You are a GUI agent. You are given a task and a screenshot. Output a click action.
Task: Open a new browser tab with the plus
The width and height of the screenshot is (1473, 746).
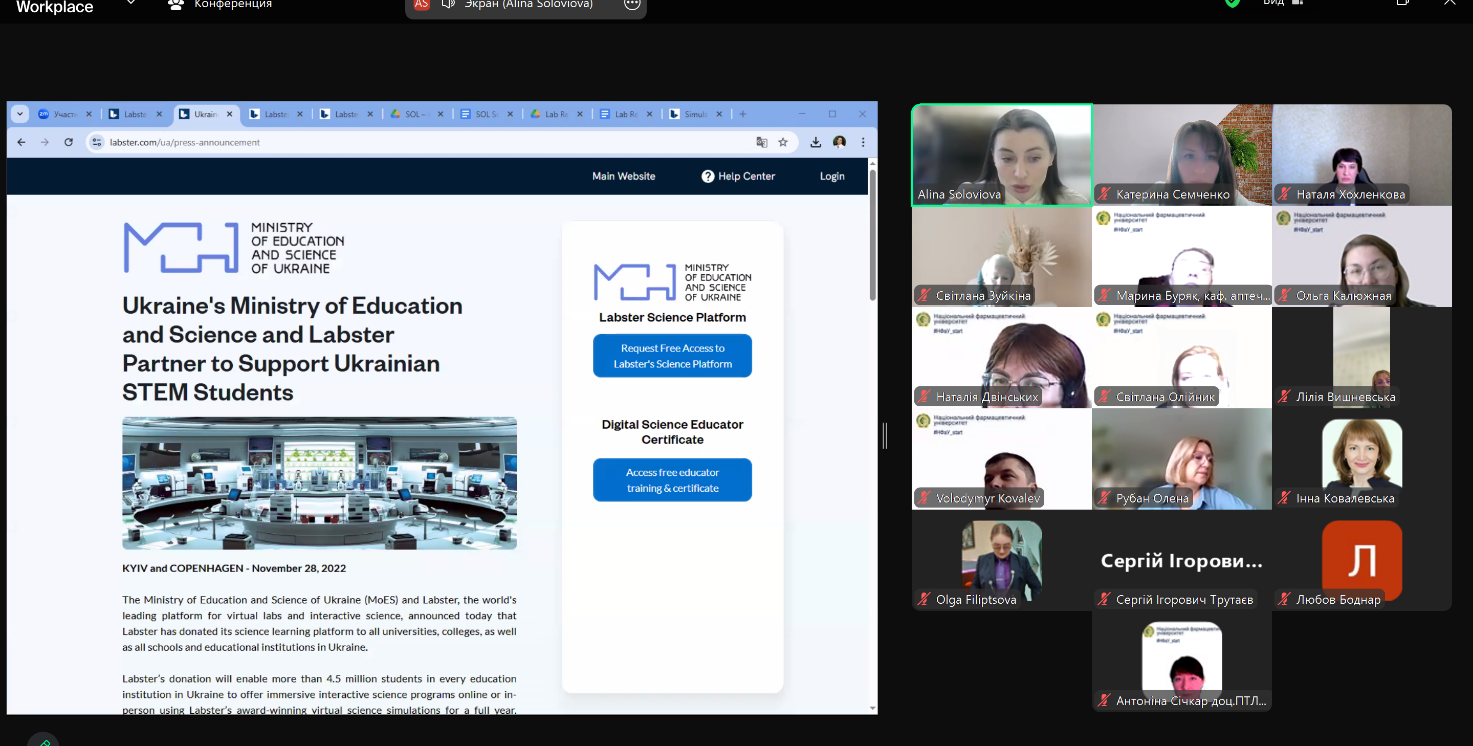pyautogui.click(x=742, y=114)
